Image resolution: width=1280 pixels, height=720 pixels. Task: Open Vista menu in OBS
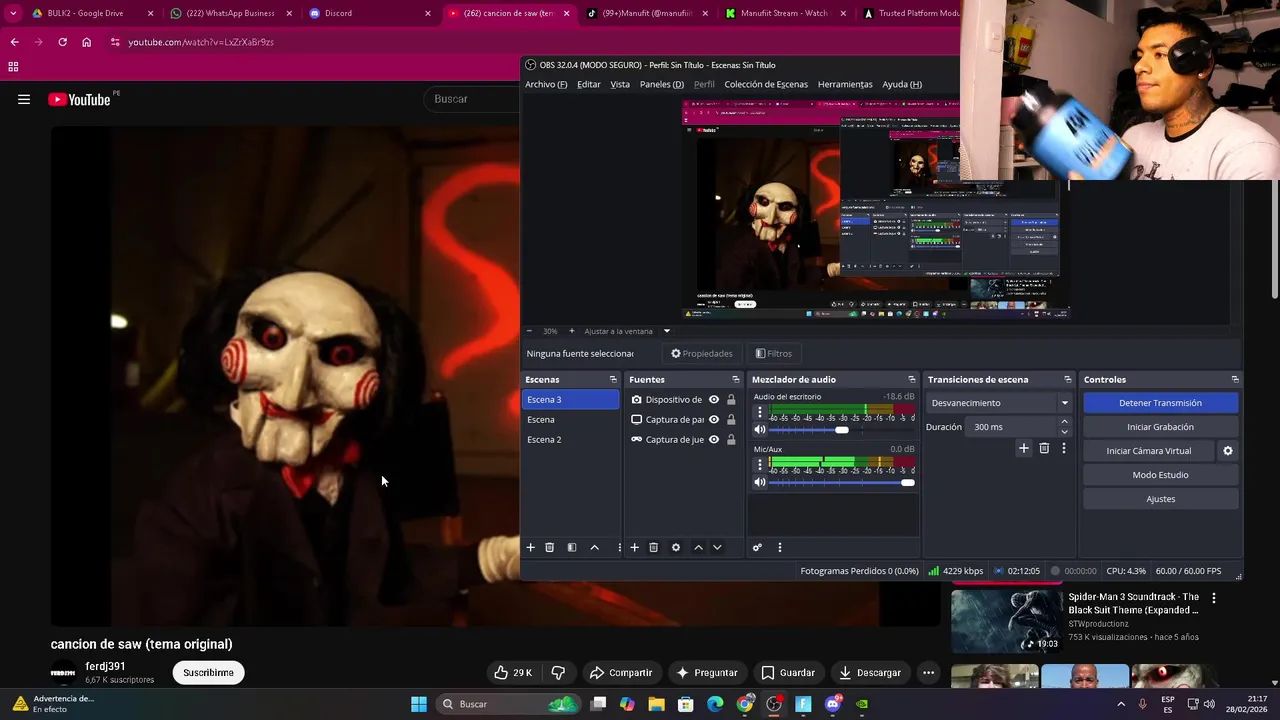click(x=620, y=84)
